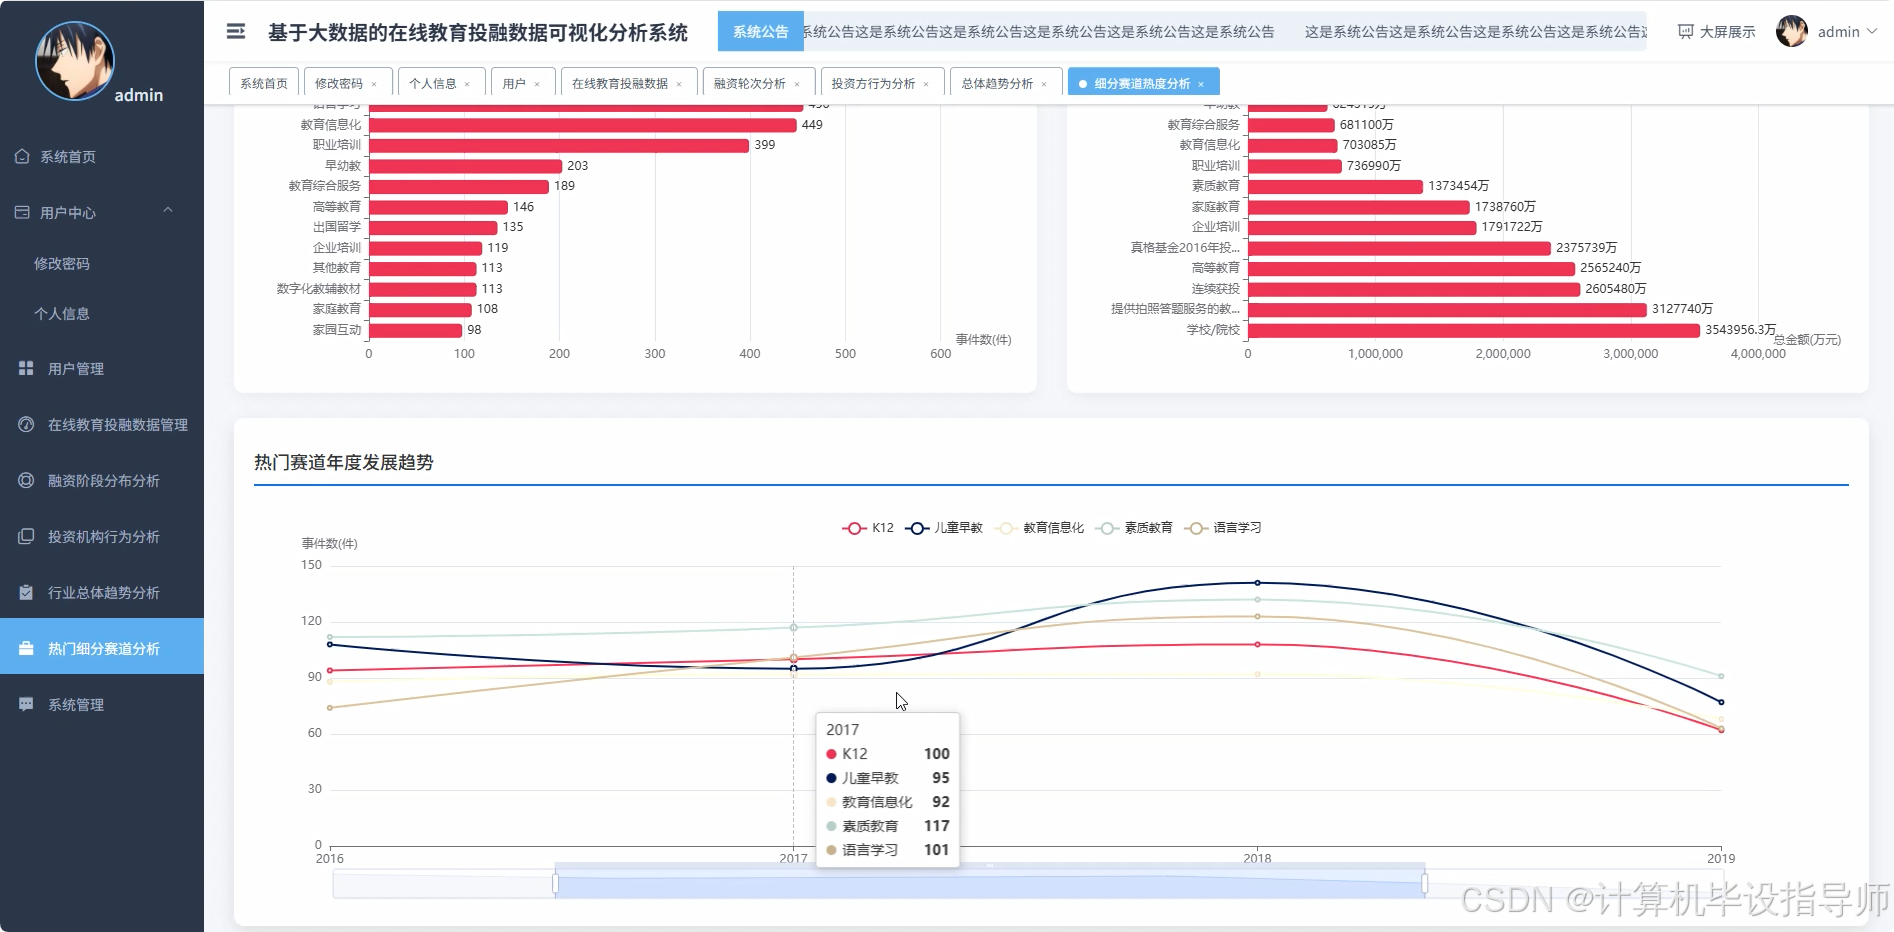Close the 细分赛道热度分析 tab

pyautogui.click(x=1201, y=84)
